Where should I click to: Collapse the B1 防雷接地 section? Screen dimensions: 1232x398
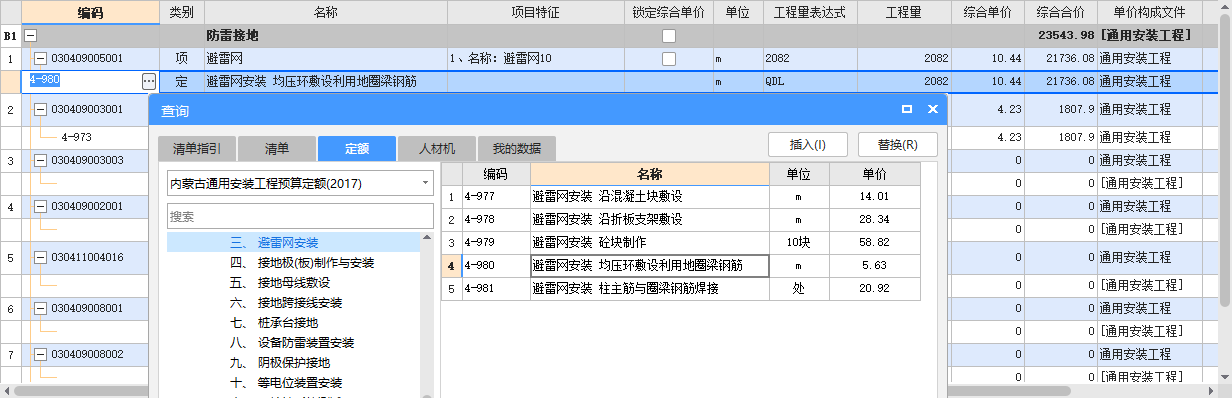(30, 35)
